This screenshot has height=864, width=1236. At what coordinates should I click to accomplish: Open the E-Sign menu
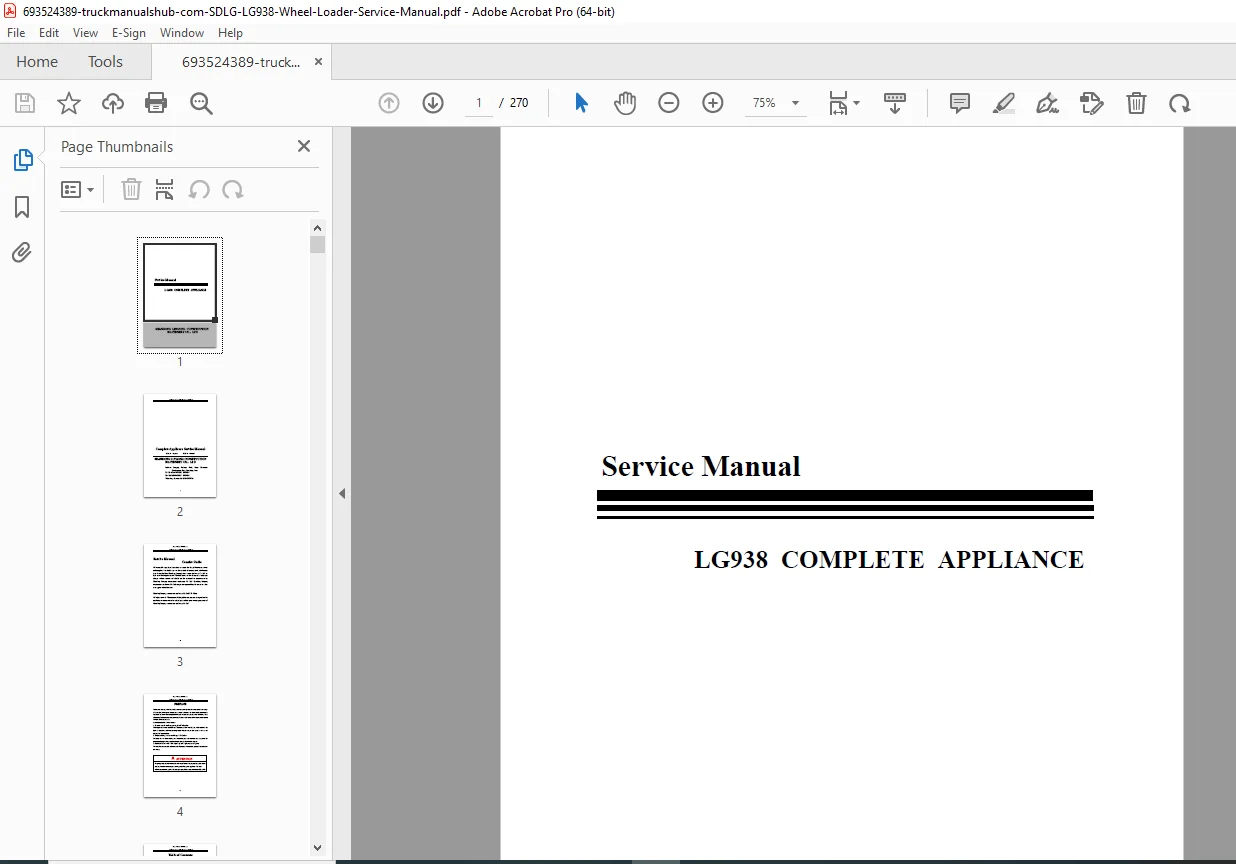pos(129,33)
